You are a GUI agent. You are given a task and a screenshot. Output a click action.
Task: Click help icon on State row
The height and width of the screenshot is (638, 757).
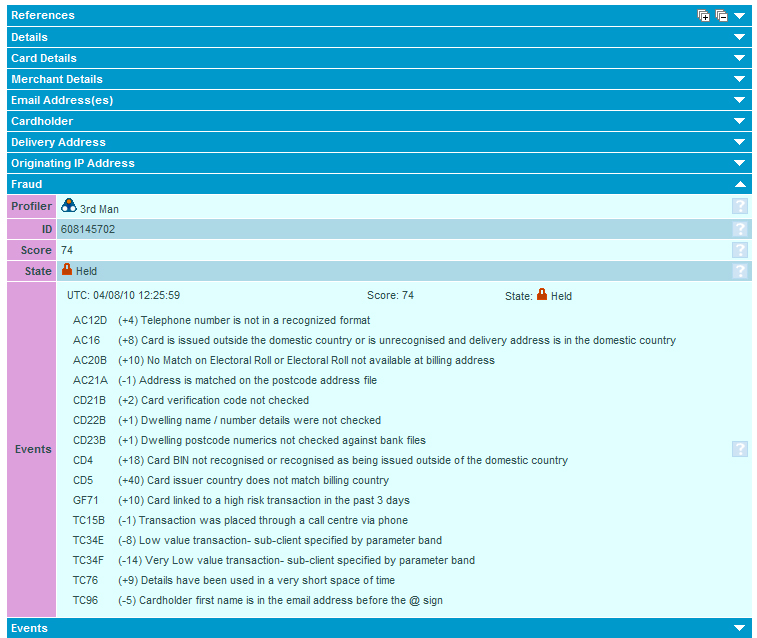tap(740, 271)
